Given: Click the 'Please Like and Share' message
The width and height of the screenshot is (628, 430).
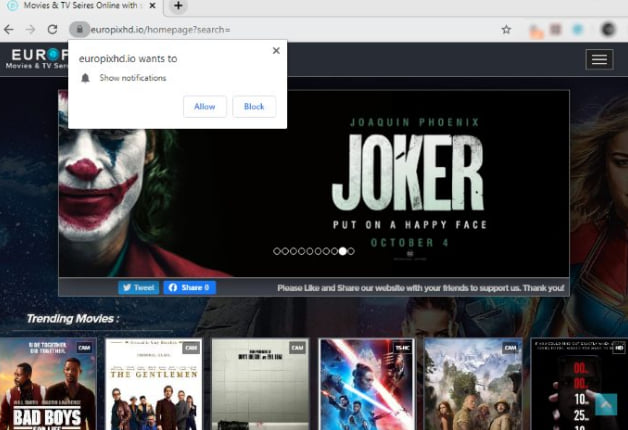Looking at the screenshot, I should [421, 288].
